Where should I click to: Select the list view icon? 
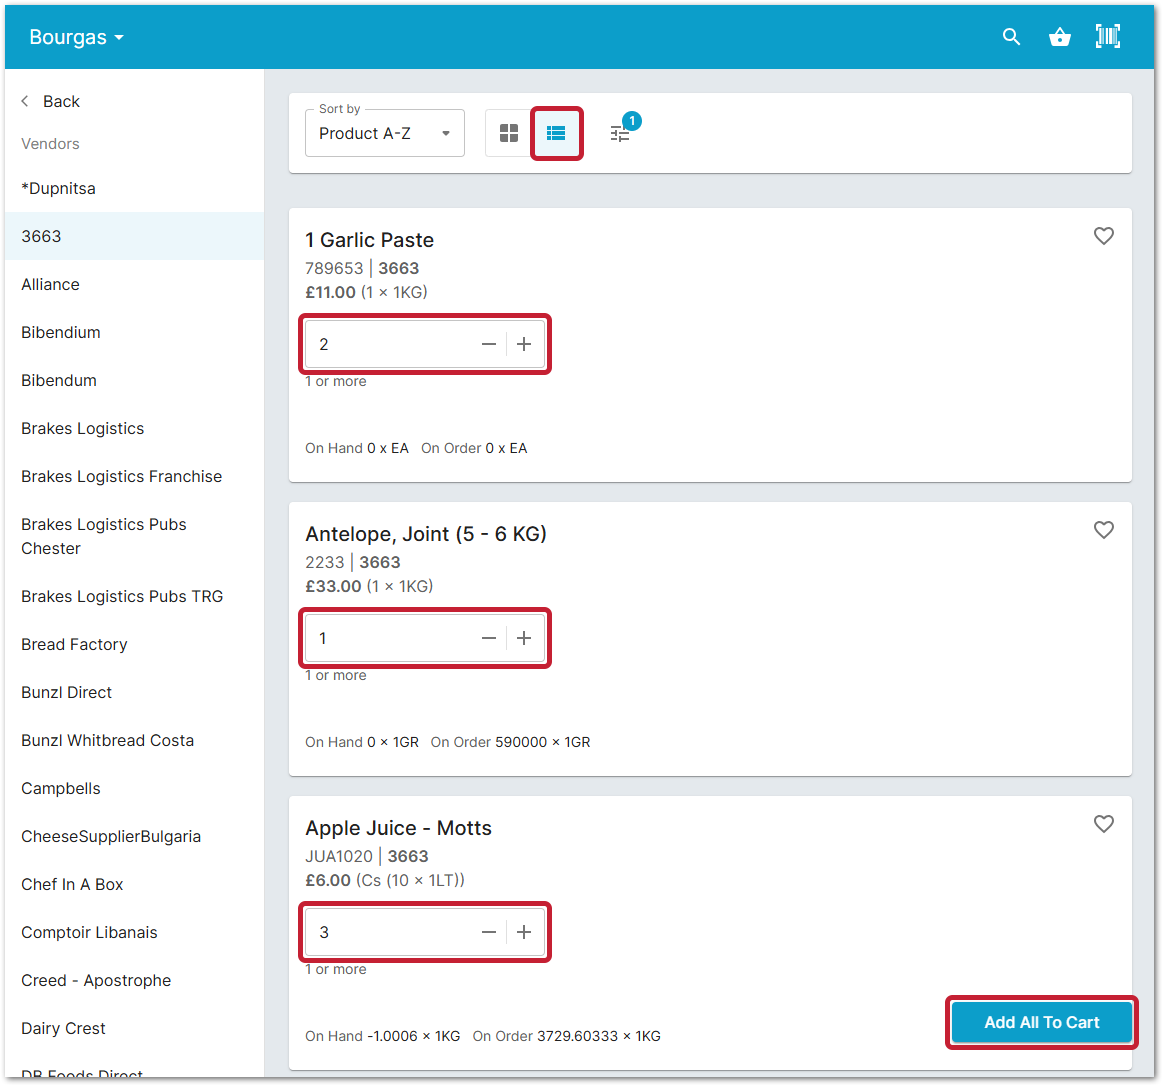click(x=557, y=132)
